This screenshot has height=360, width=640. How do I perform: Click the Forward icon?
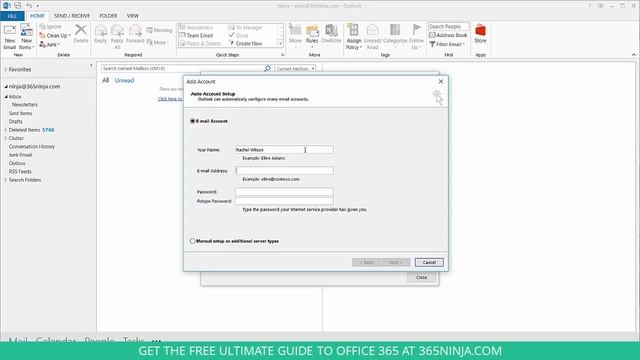point(135,31)
